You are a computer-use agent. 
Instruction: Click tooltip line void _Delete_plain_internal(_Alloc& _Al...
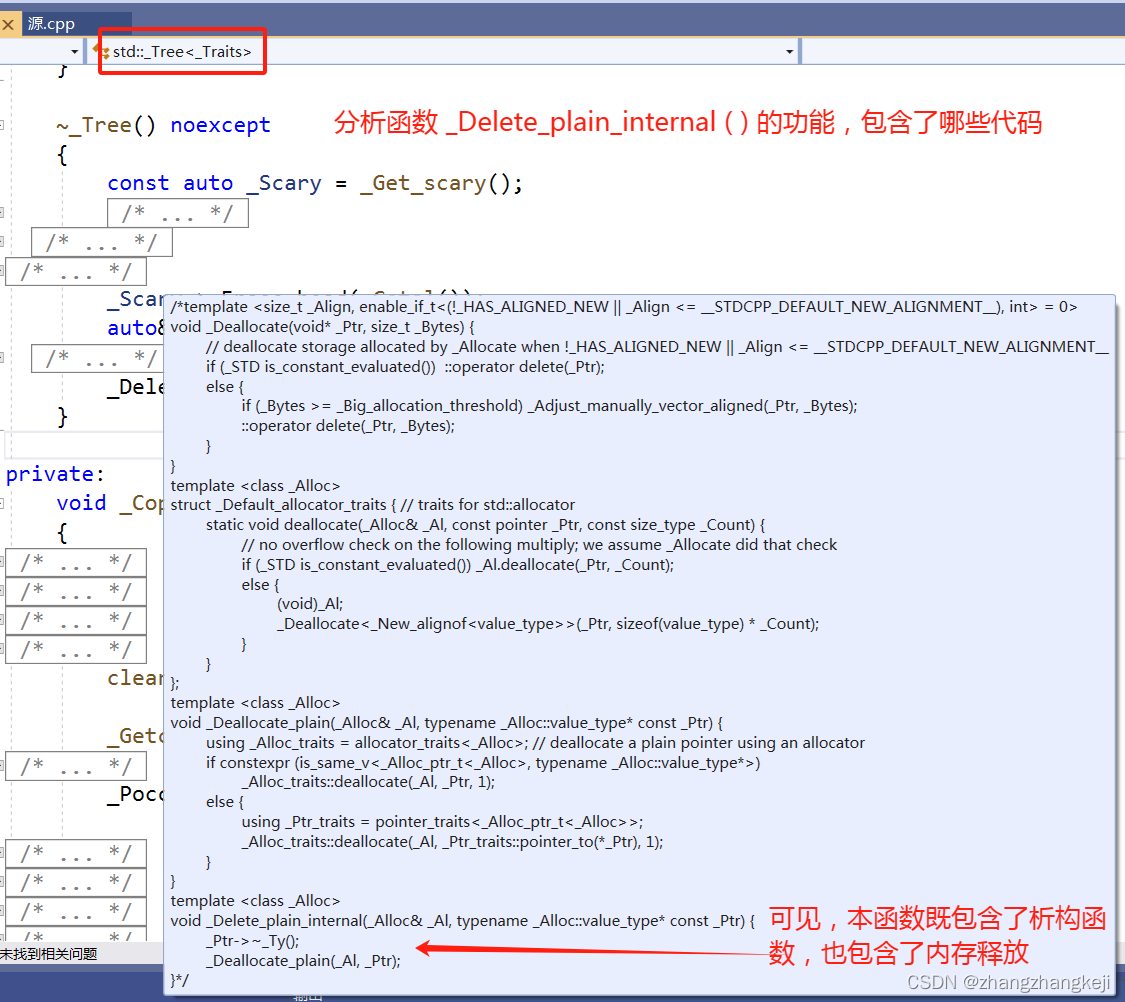463,921
